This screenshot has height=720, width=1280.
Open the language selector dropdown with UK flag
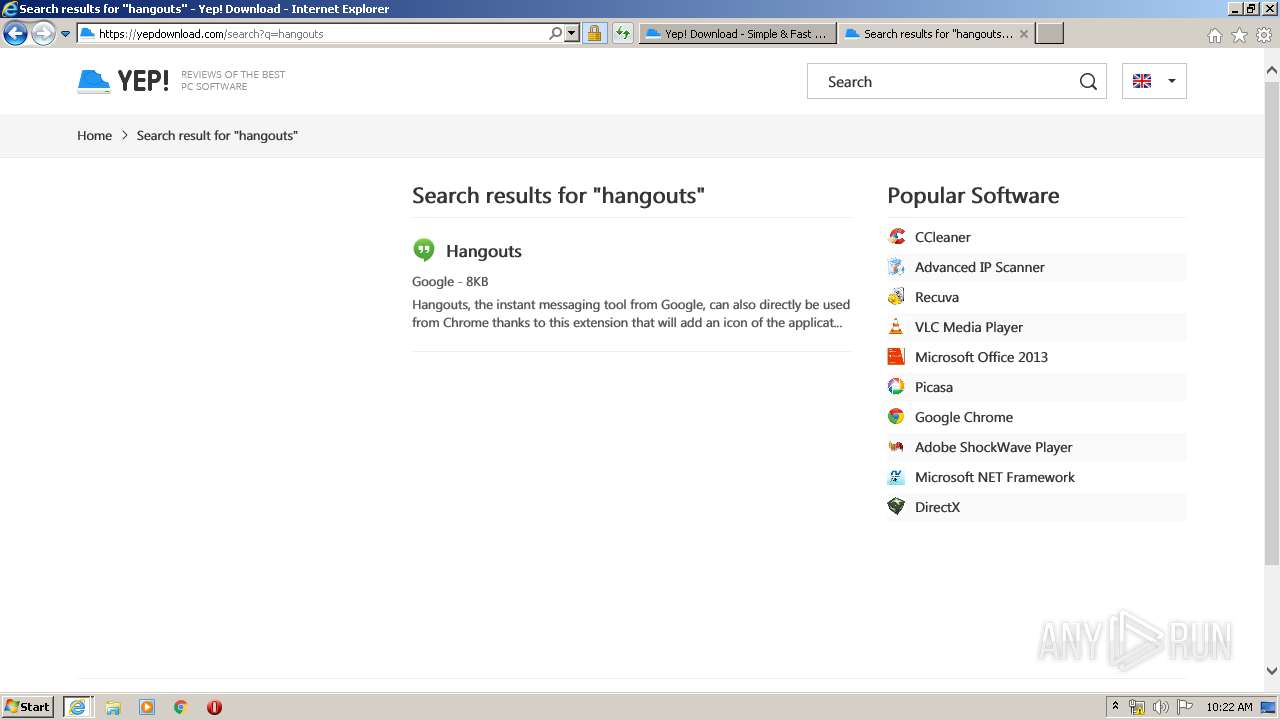(1154, 81)
